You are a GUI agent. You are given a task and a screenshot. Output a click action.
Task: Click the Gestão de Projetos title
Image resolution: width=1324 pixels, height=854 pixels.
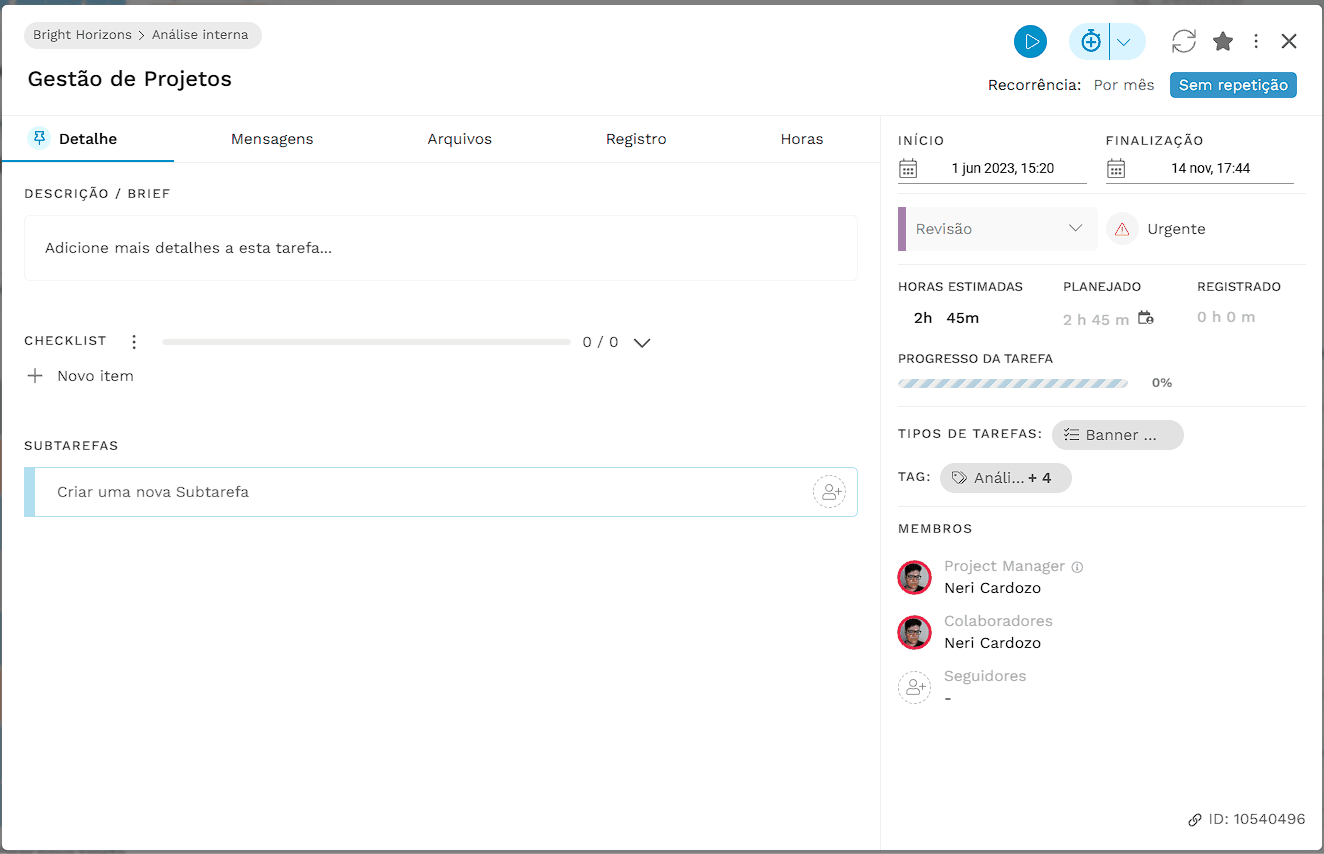(130, 79)
